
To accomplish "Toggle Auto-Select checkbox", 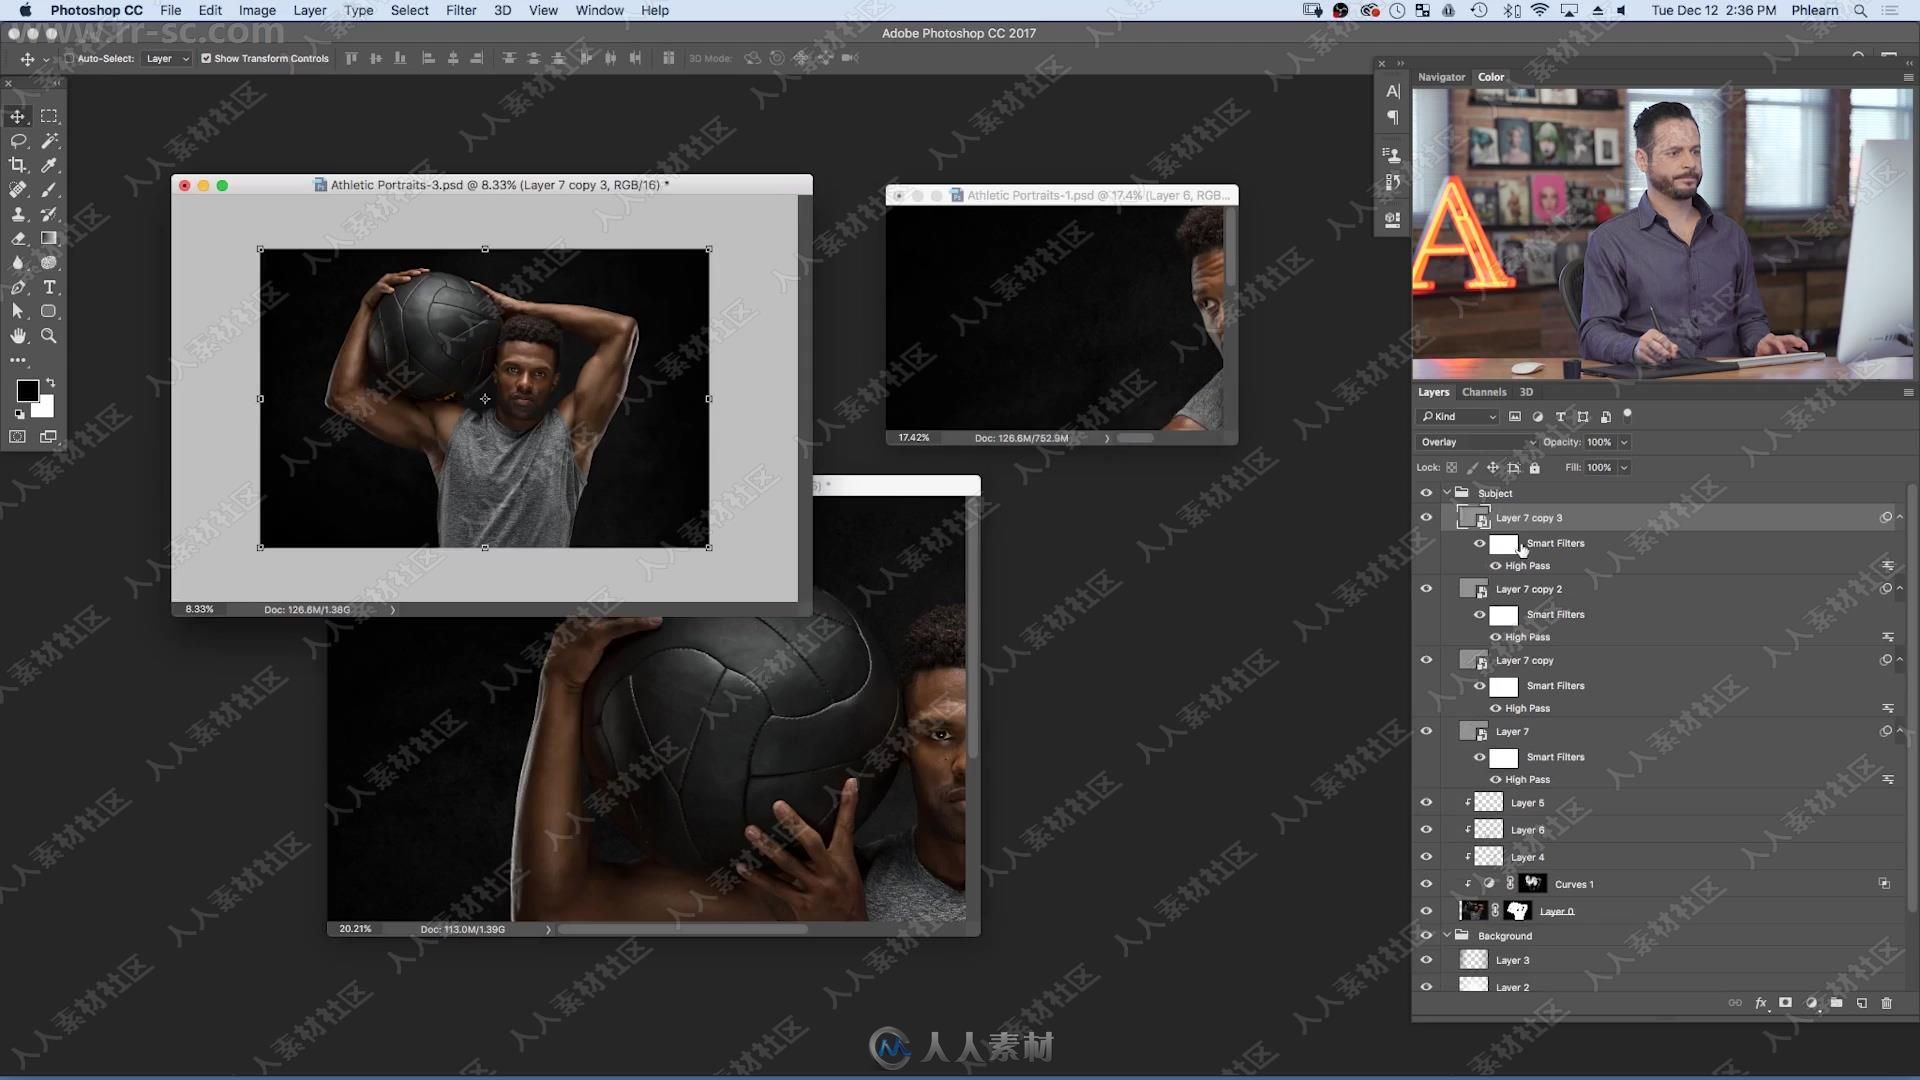I will (x=69, y=58).
